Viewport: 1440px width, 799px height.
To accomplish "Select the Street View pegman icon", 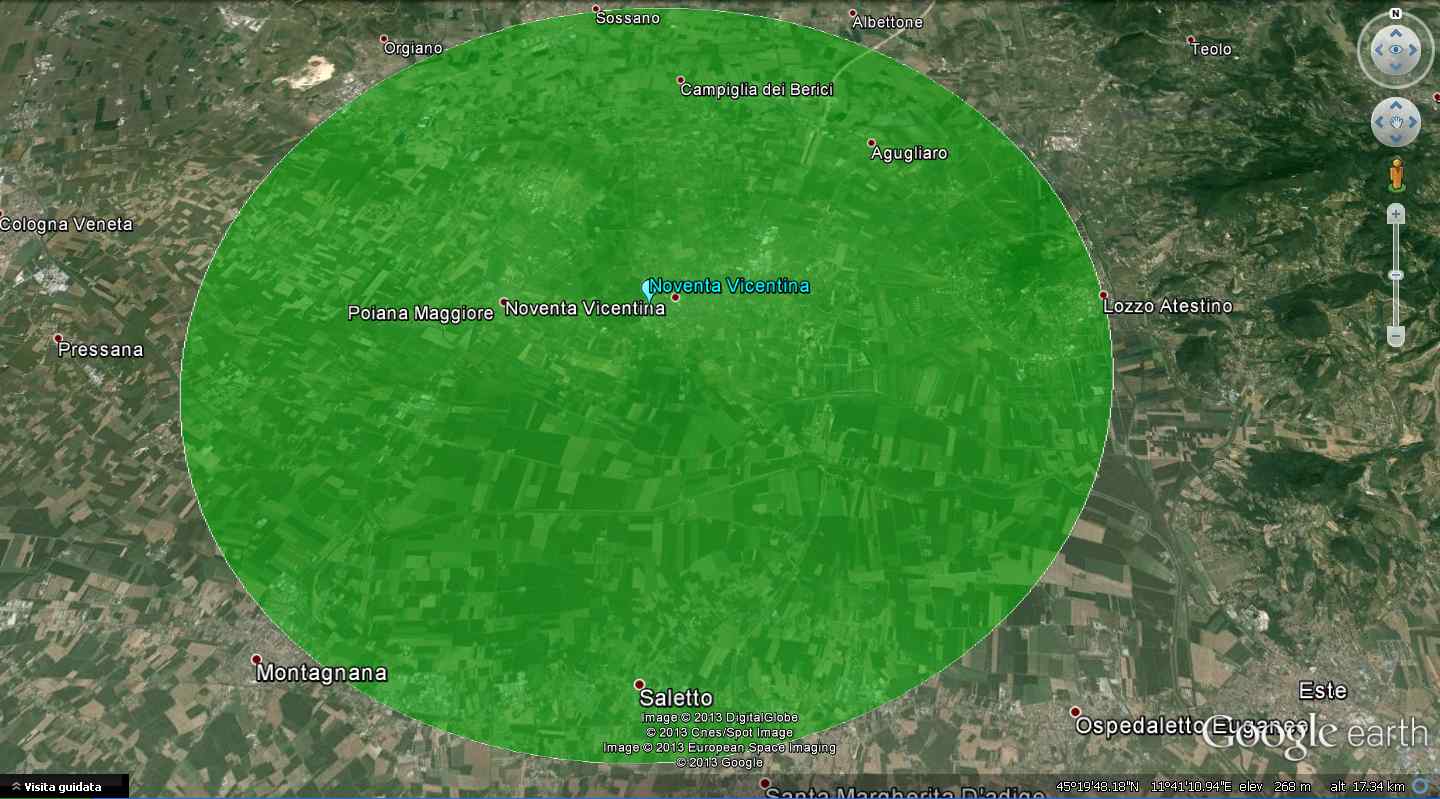I will 1396,175.
